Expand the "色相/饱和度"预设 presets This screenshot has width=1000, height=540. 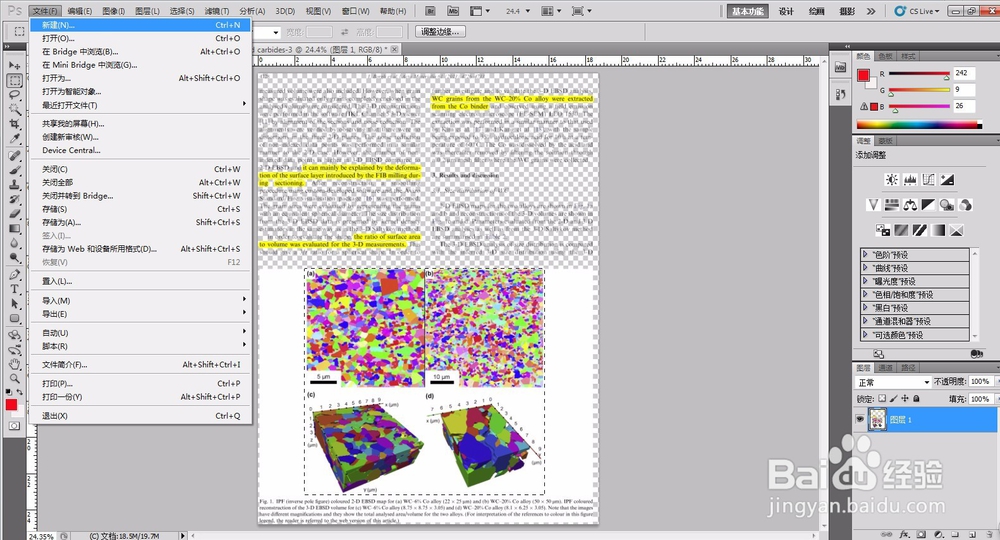tap(865, 295)
